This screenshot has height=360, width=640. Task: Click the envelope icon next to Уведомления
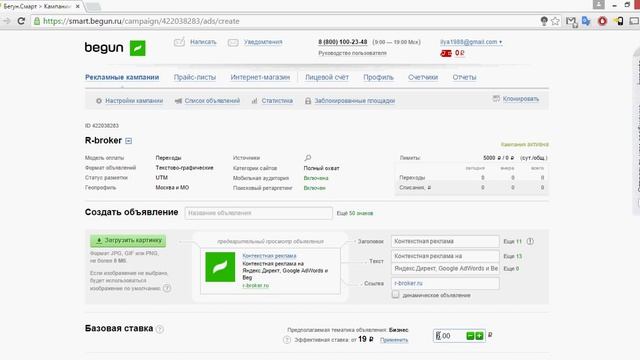click(233, 42)
